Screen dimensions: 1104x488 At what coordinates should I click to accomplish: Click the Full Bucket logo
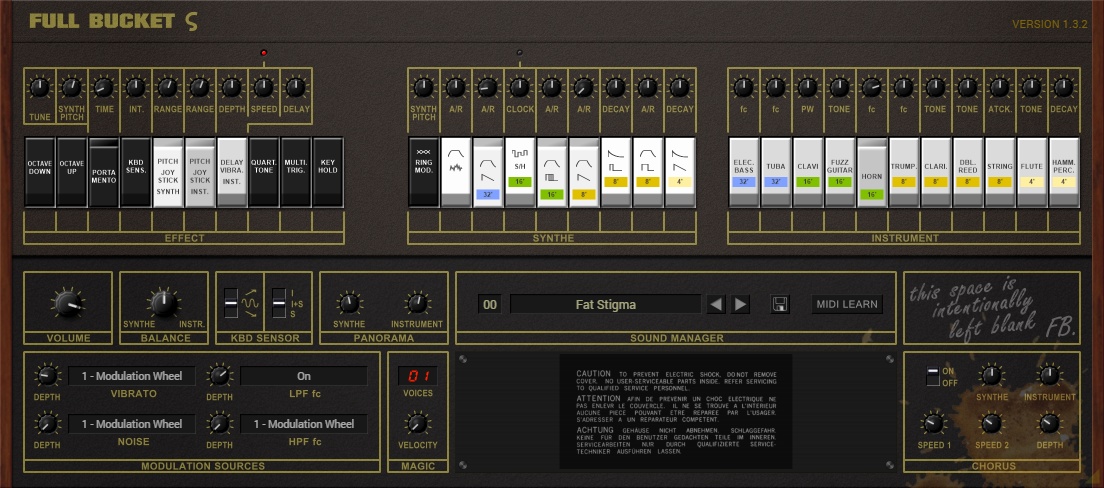113,22
